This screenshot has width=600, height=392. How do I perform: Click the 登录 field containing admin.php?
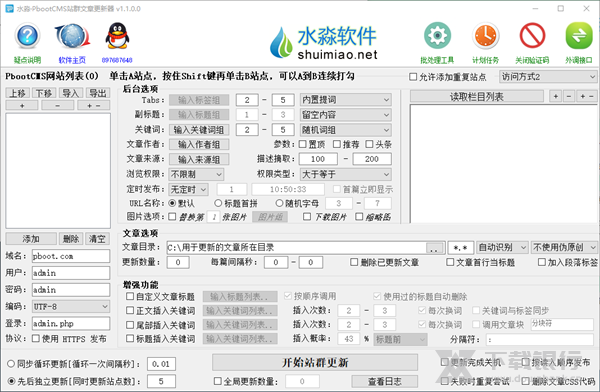coord(71,323)
